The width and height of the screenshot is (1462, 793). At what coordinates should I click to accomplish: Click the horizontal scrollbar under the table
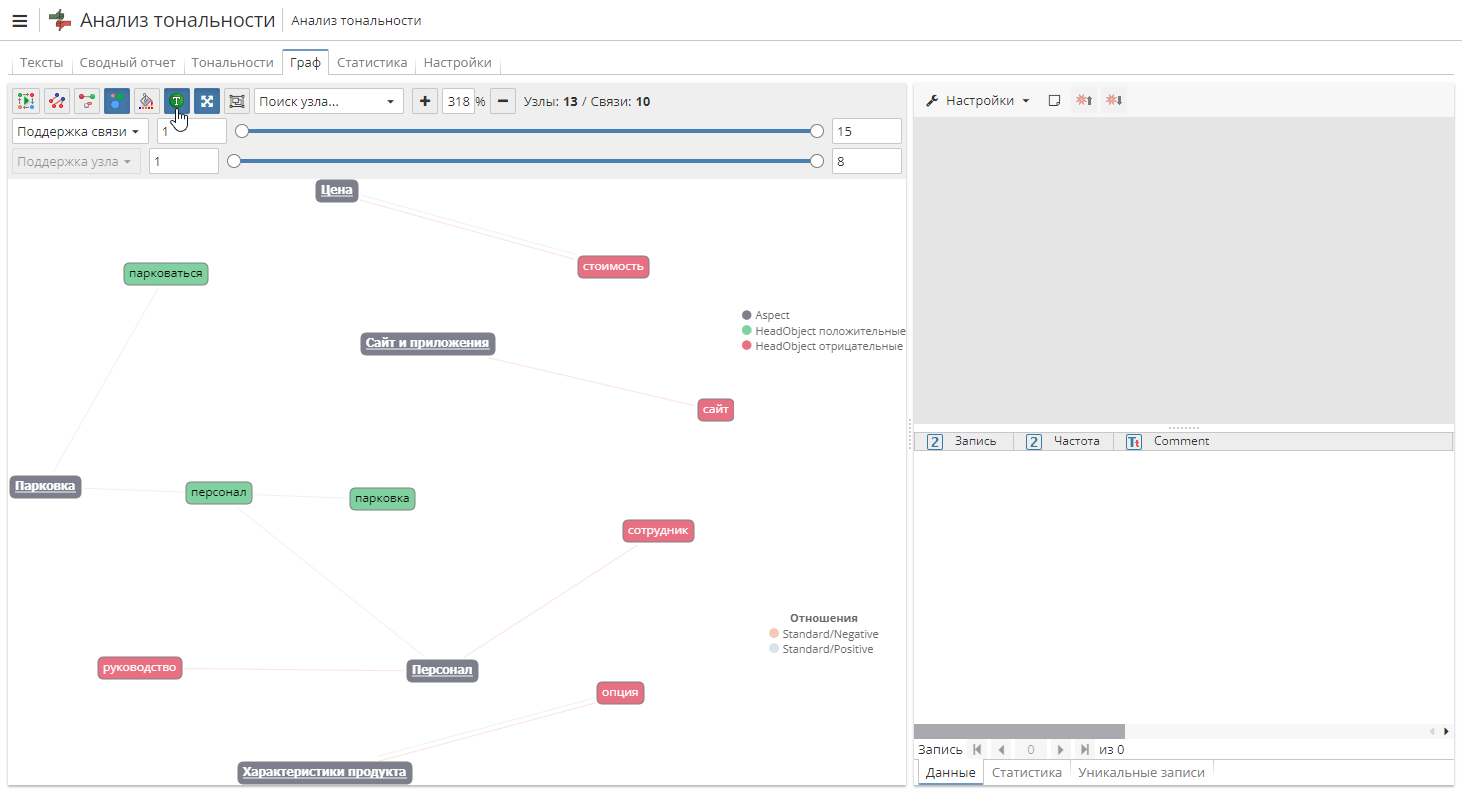coord(1019,732)
